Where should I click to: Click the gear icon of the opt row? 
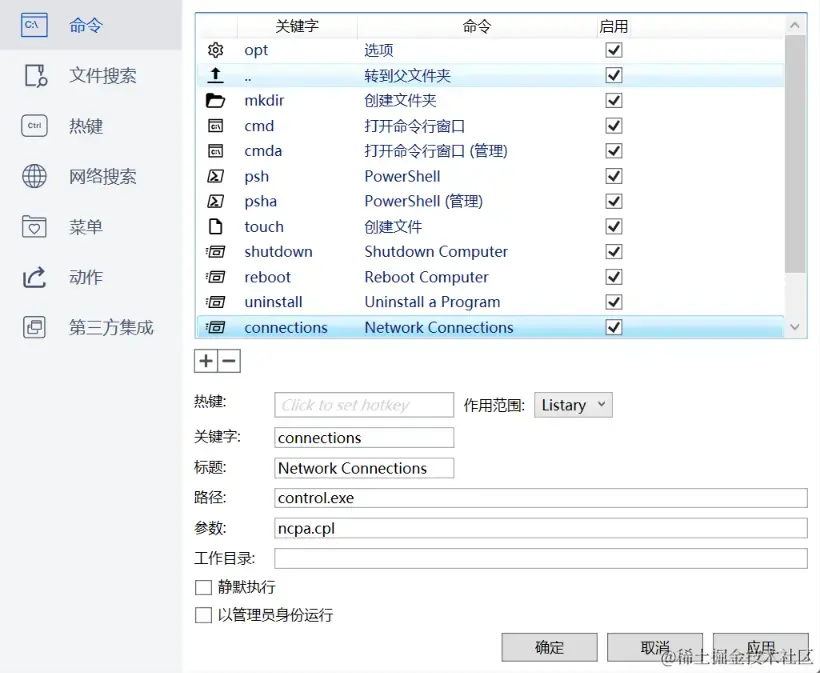215,50
